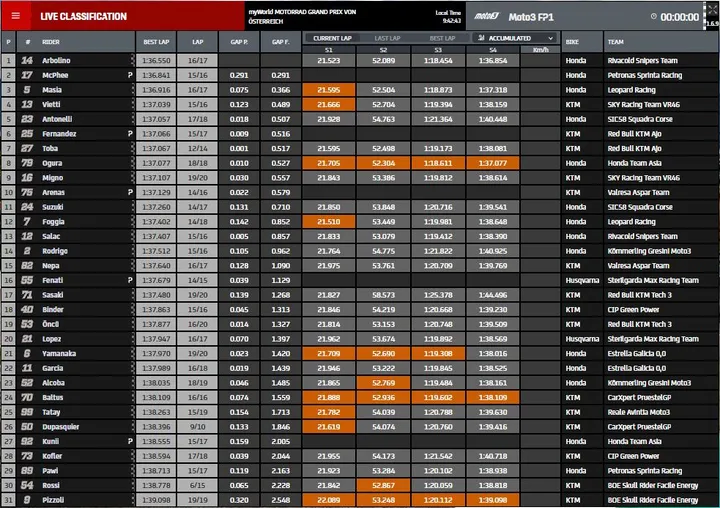Select rider Sasaki
This screenshot has height=508, width=720.
tap(52, 294)
